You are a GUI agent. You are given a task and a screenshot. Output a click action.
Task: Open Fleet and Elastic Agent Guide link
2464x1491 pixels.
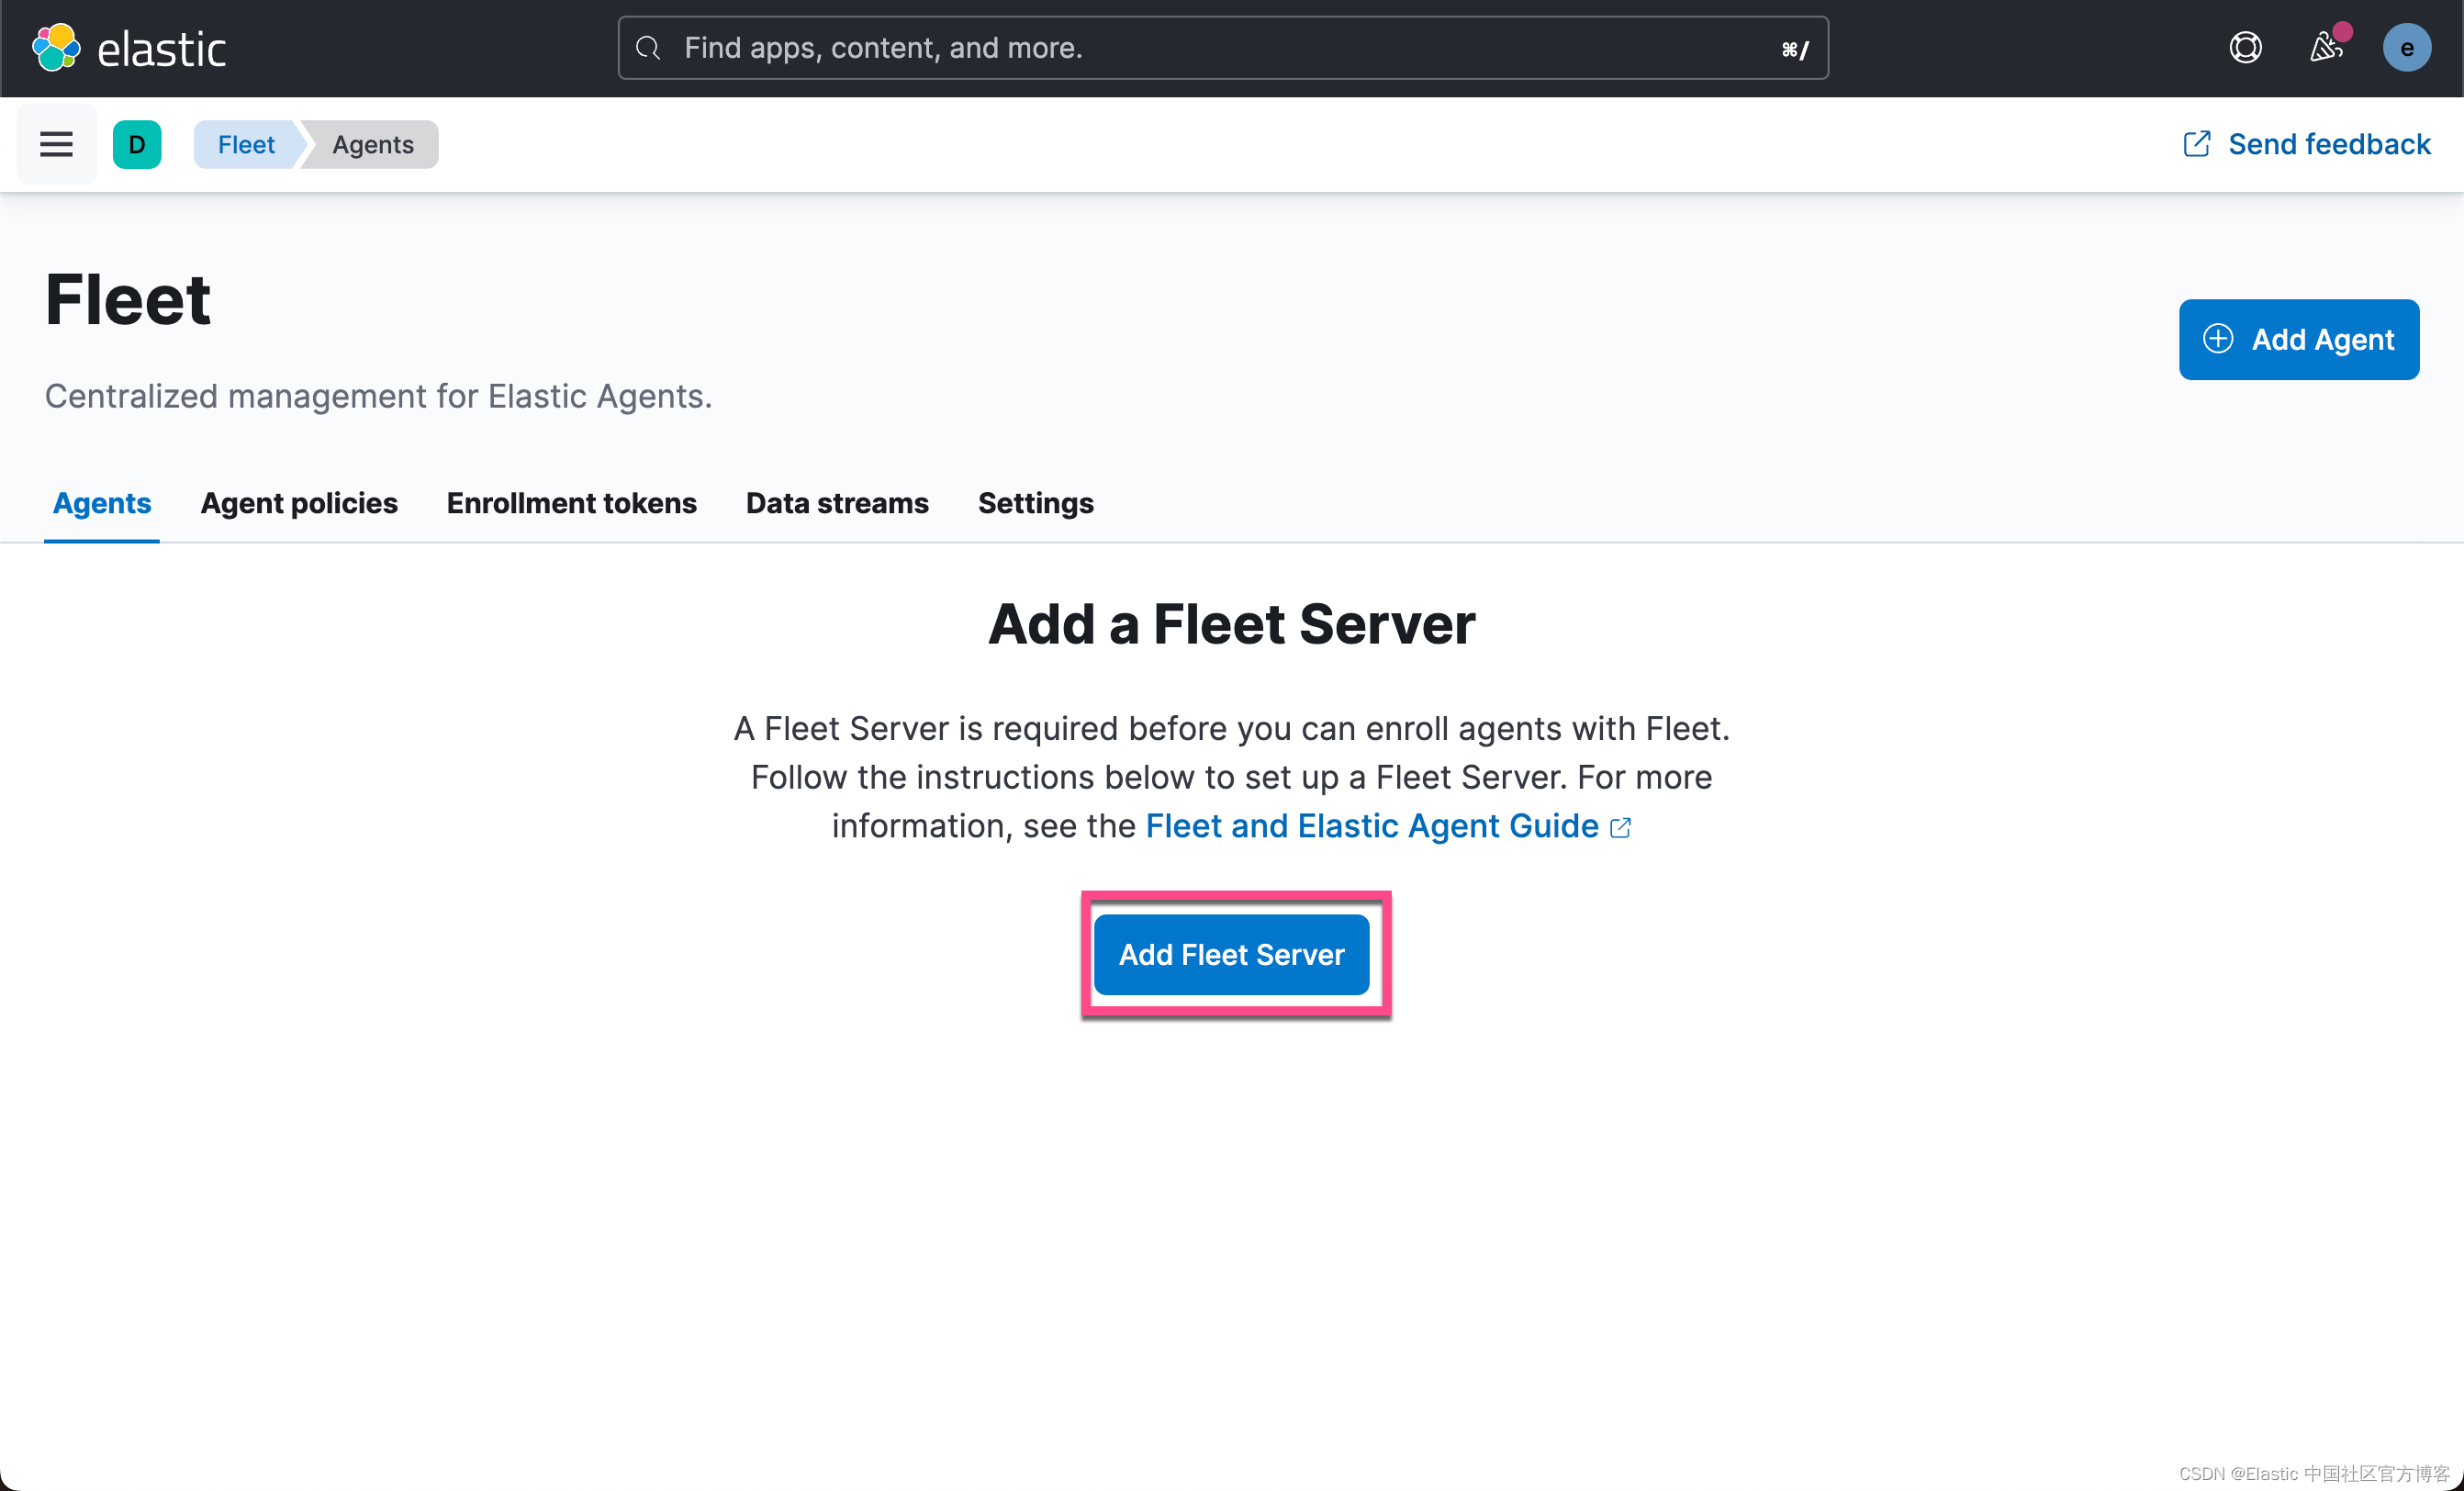[x=1371, y=826]
